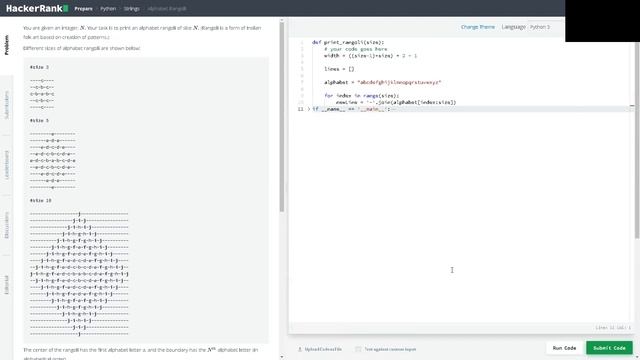
Task: Click the line and column status indicator
Action: [x=613, y=328]
